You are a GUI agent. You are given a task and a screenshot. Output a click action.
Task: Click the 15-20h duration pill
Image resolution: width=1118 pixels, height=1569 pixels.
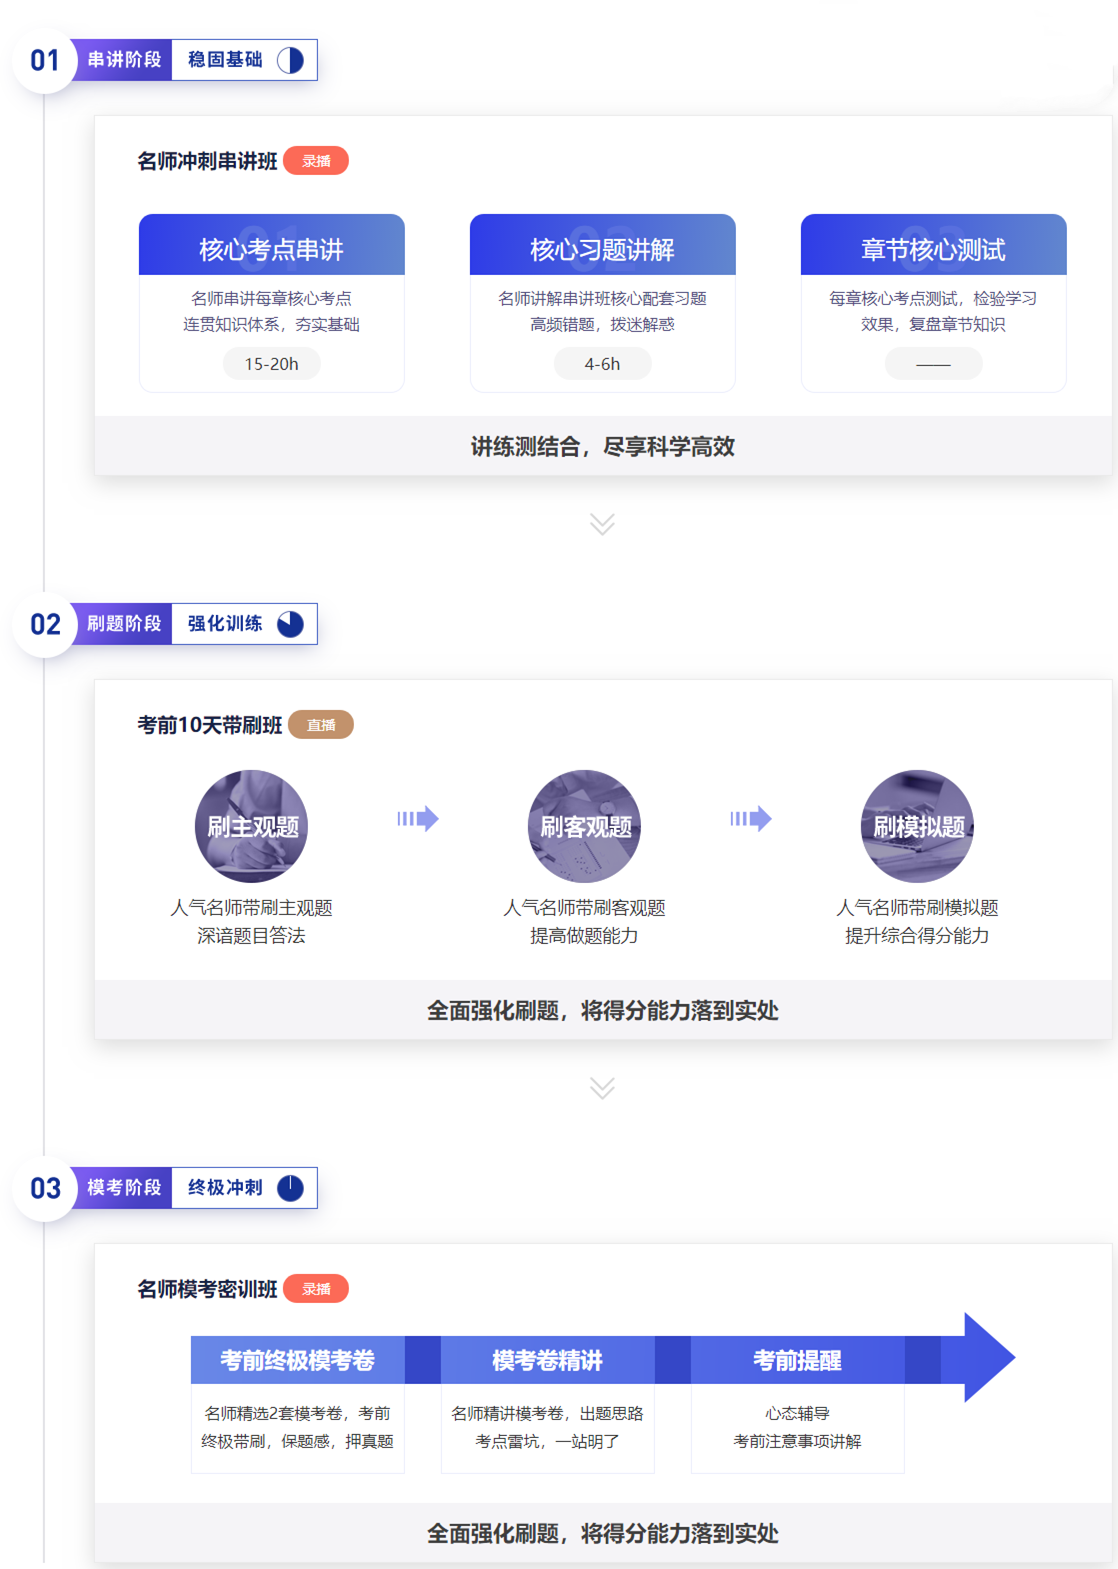pos(271,364)
